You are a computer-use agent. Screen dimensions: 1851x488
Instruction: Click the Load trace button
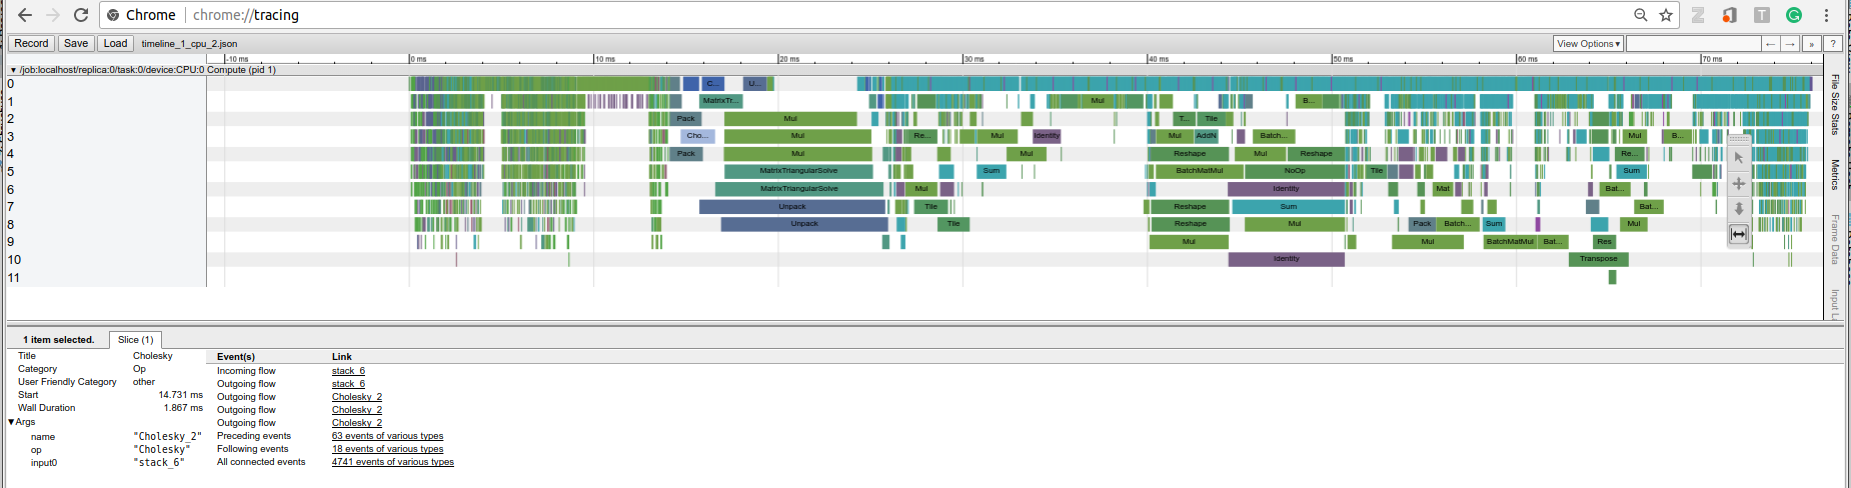(x=115, y=43)
